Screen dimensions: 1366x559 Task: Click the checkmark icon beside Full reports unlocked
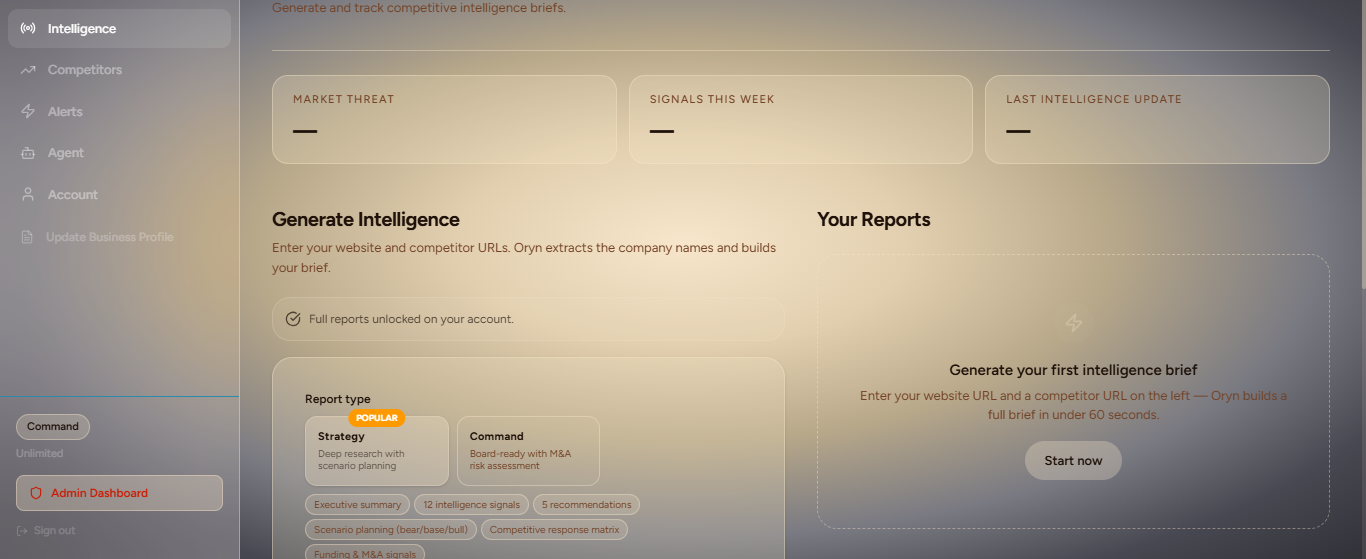(293, 319)
